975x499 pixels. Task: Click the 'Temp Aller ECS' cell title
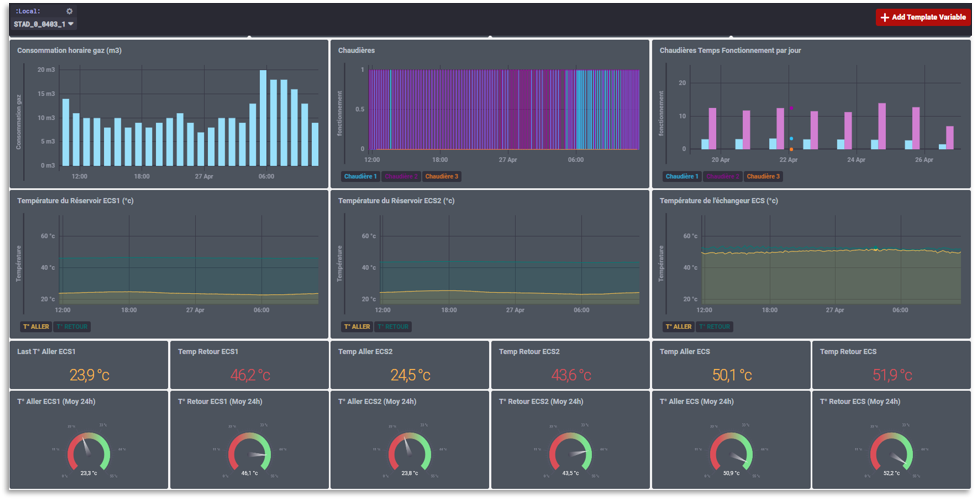(685, 352)
